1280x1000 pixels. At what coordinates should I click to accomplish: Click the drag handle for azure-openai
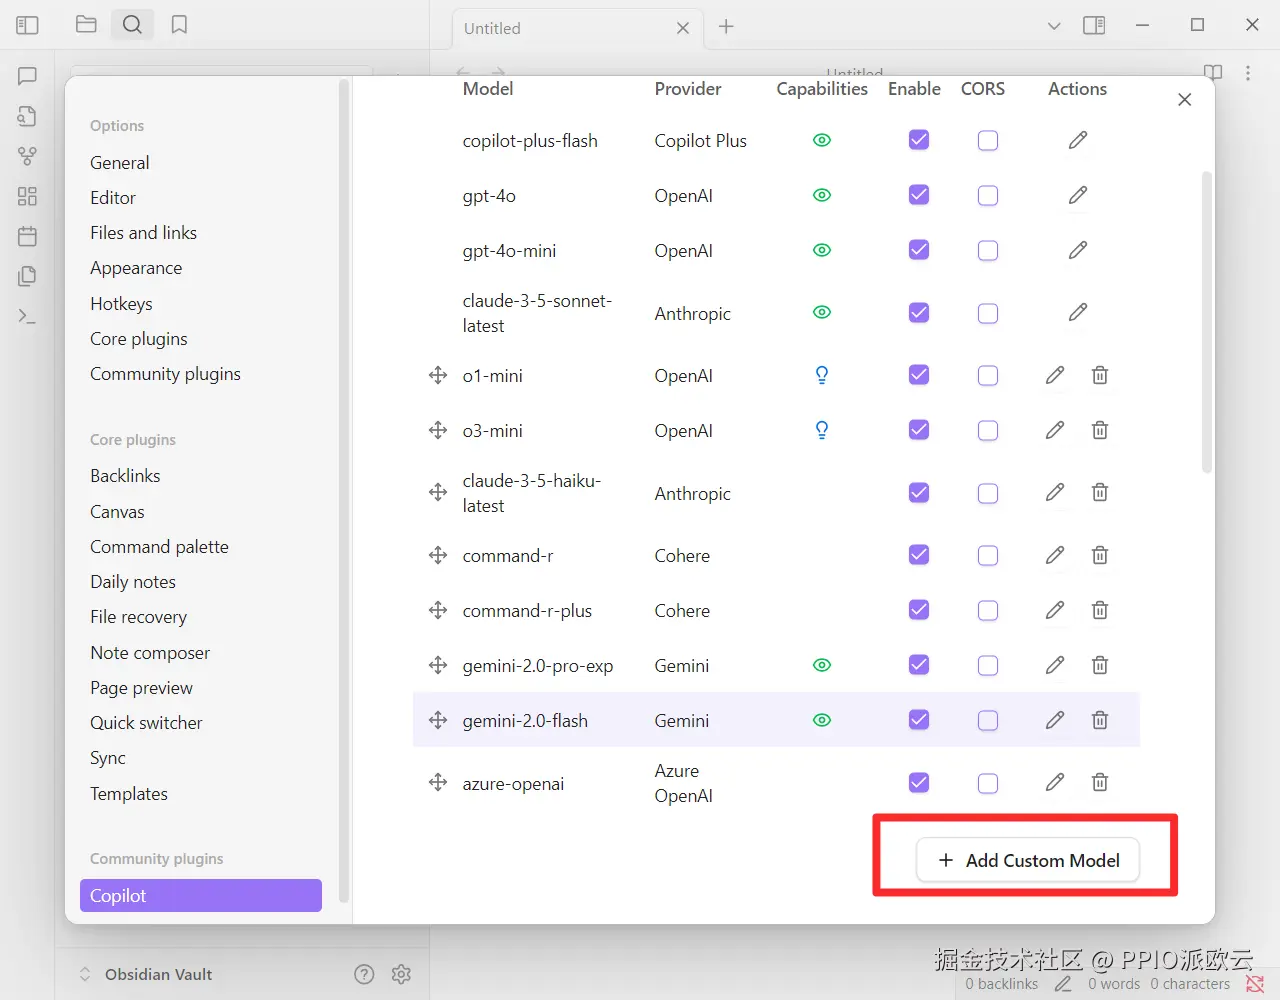click(438, 782)
